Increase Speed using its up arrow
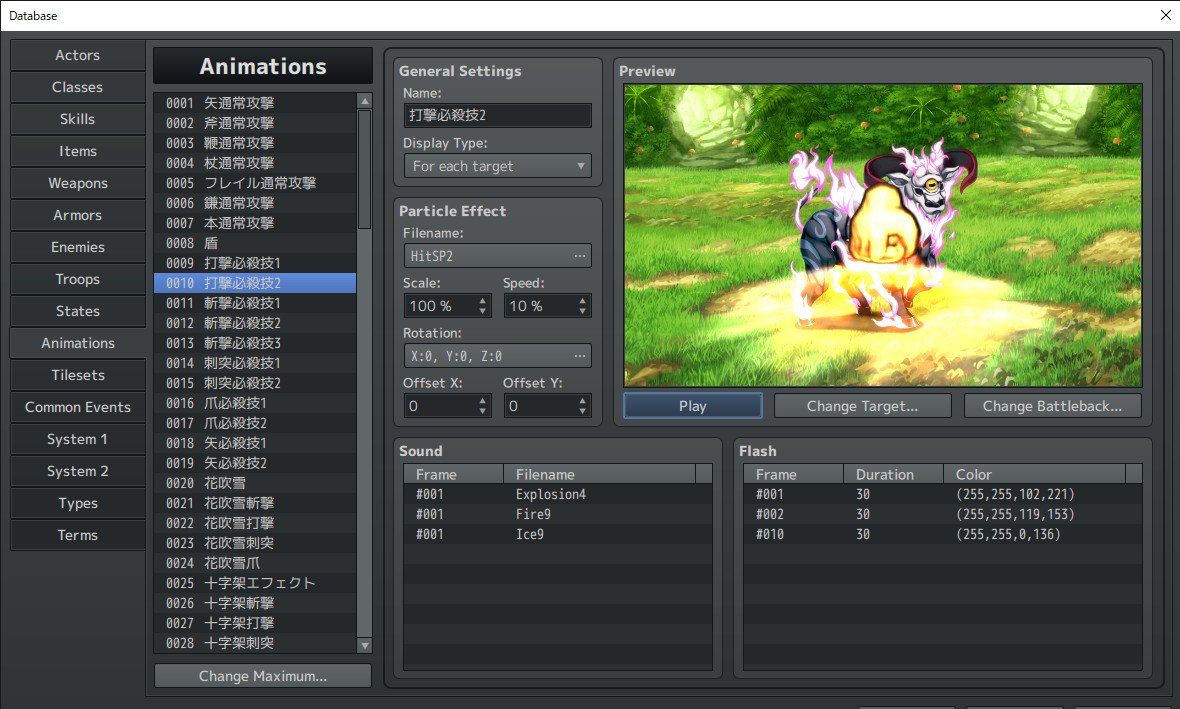 [x=581, y=300]
